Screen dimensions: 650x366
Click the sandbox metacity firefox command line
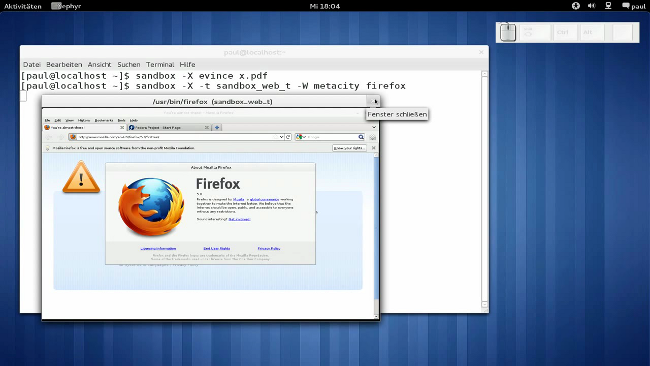pyautogui.click(x=213, y=86)
